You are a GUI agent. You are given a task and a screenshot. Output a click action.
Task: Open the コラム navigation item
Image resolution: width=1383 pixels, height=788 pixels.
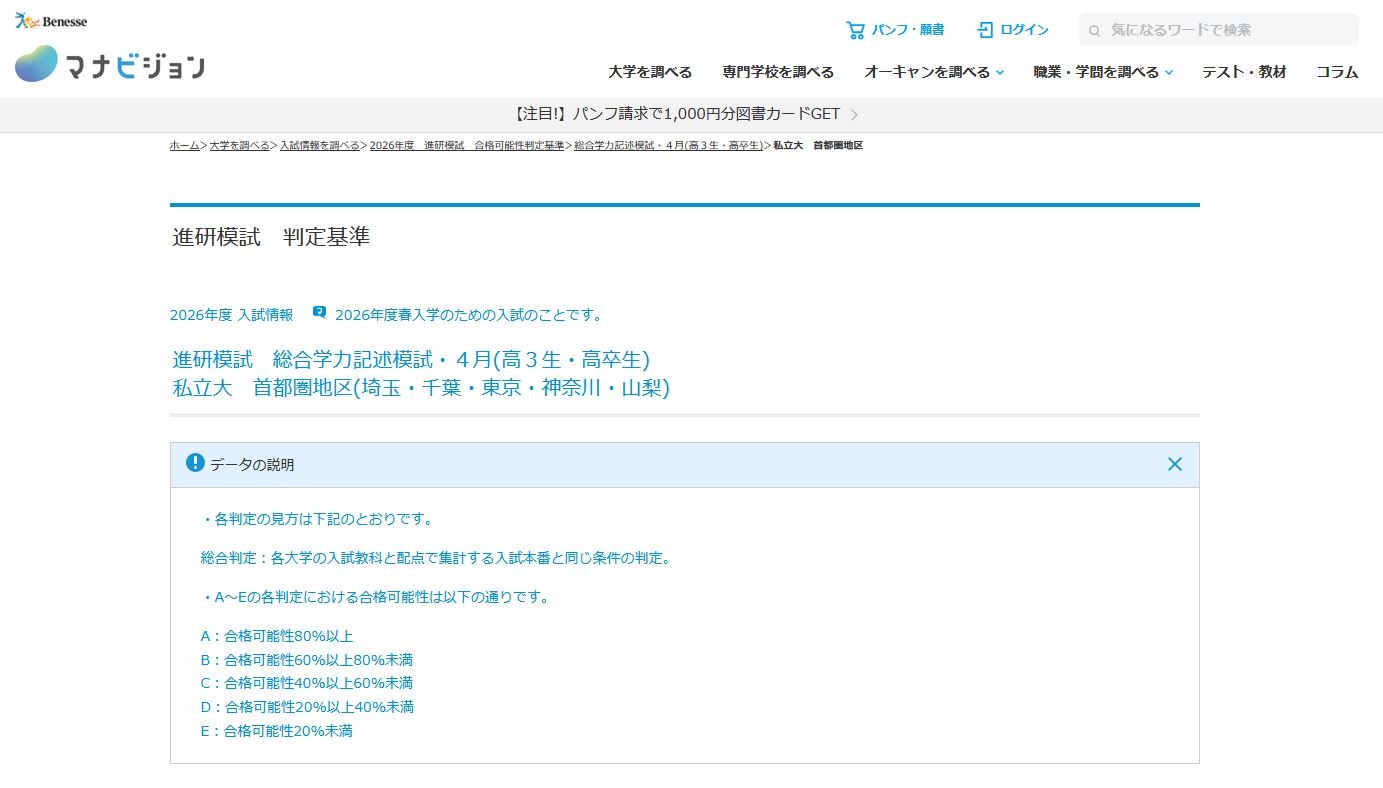[1337, 71]
